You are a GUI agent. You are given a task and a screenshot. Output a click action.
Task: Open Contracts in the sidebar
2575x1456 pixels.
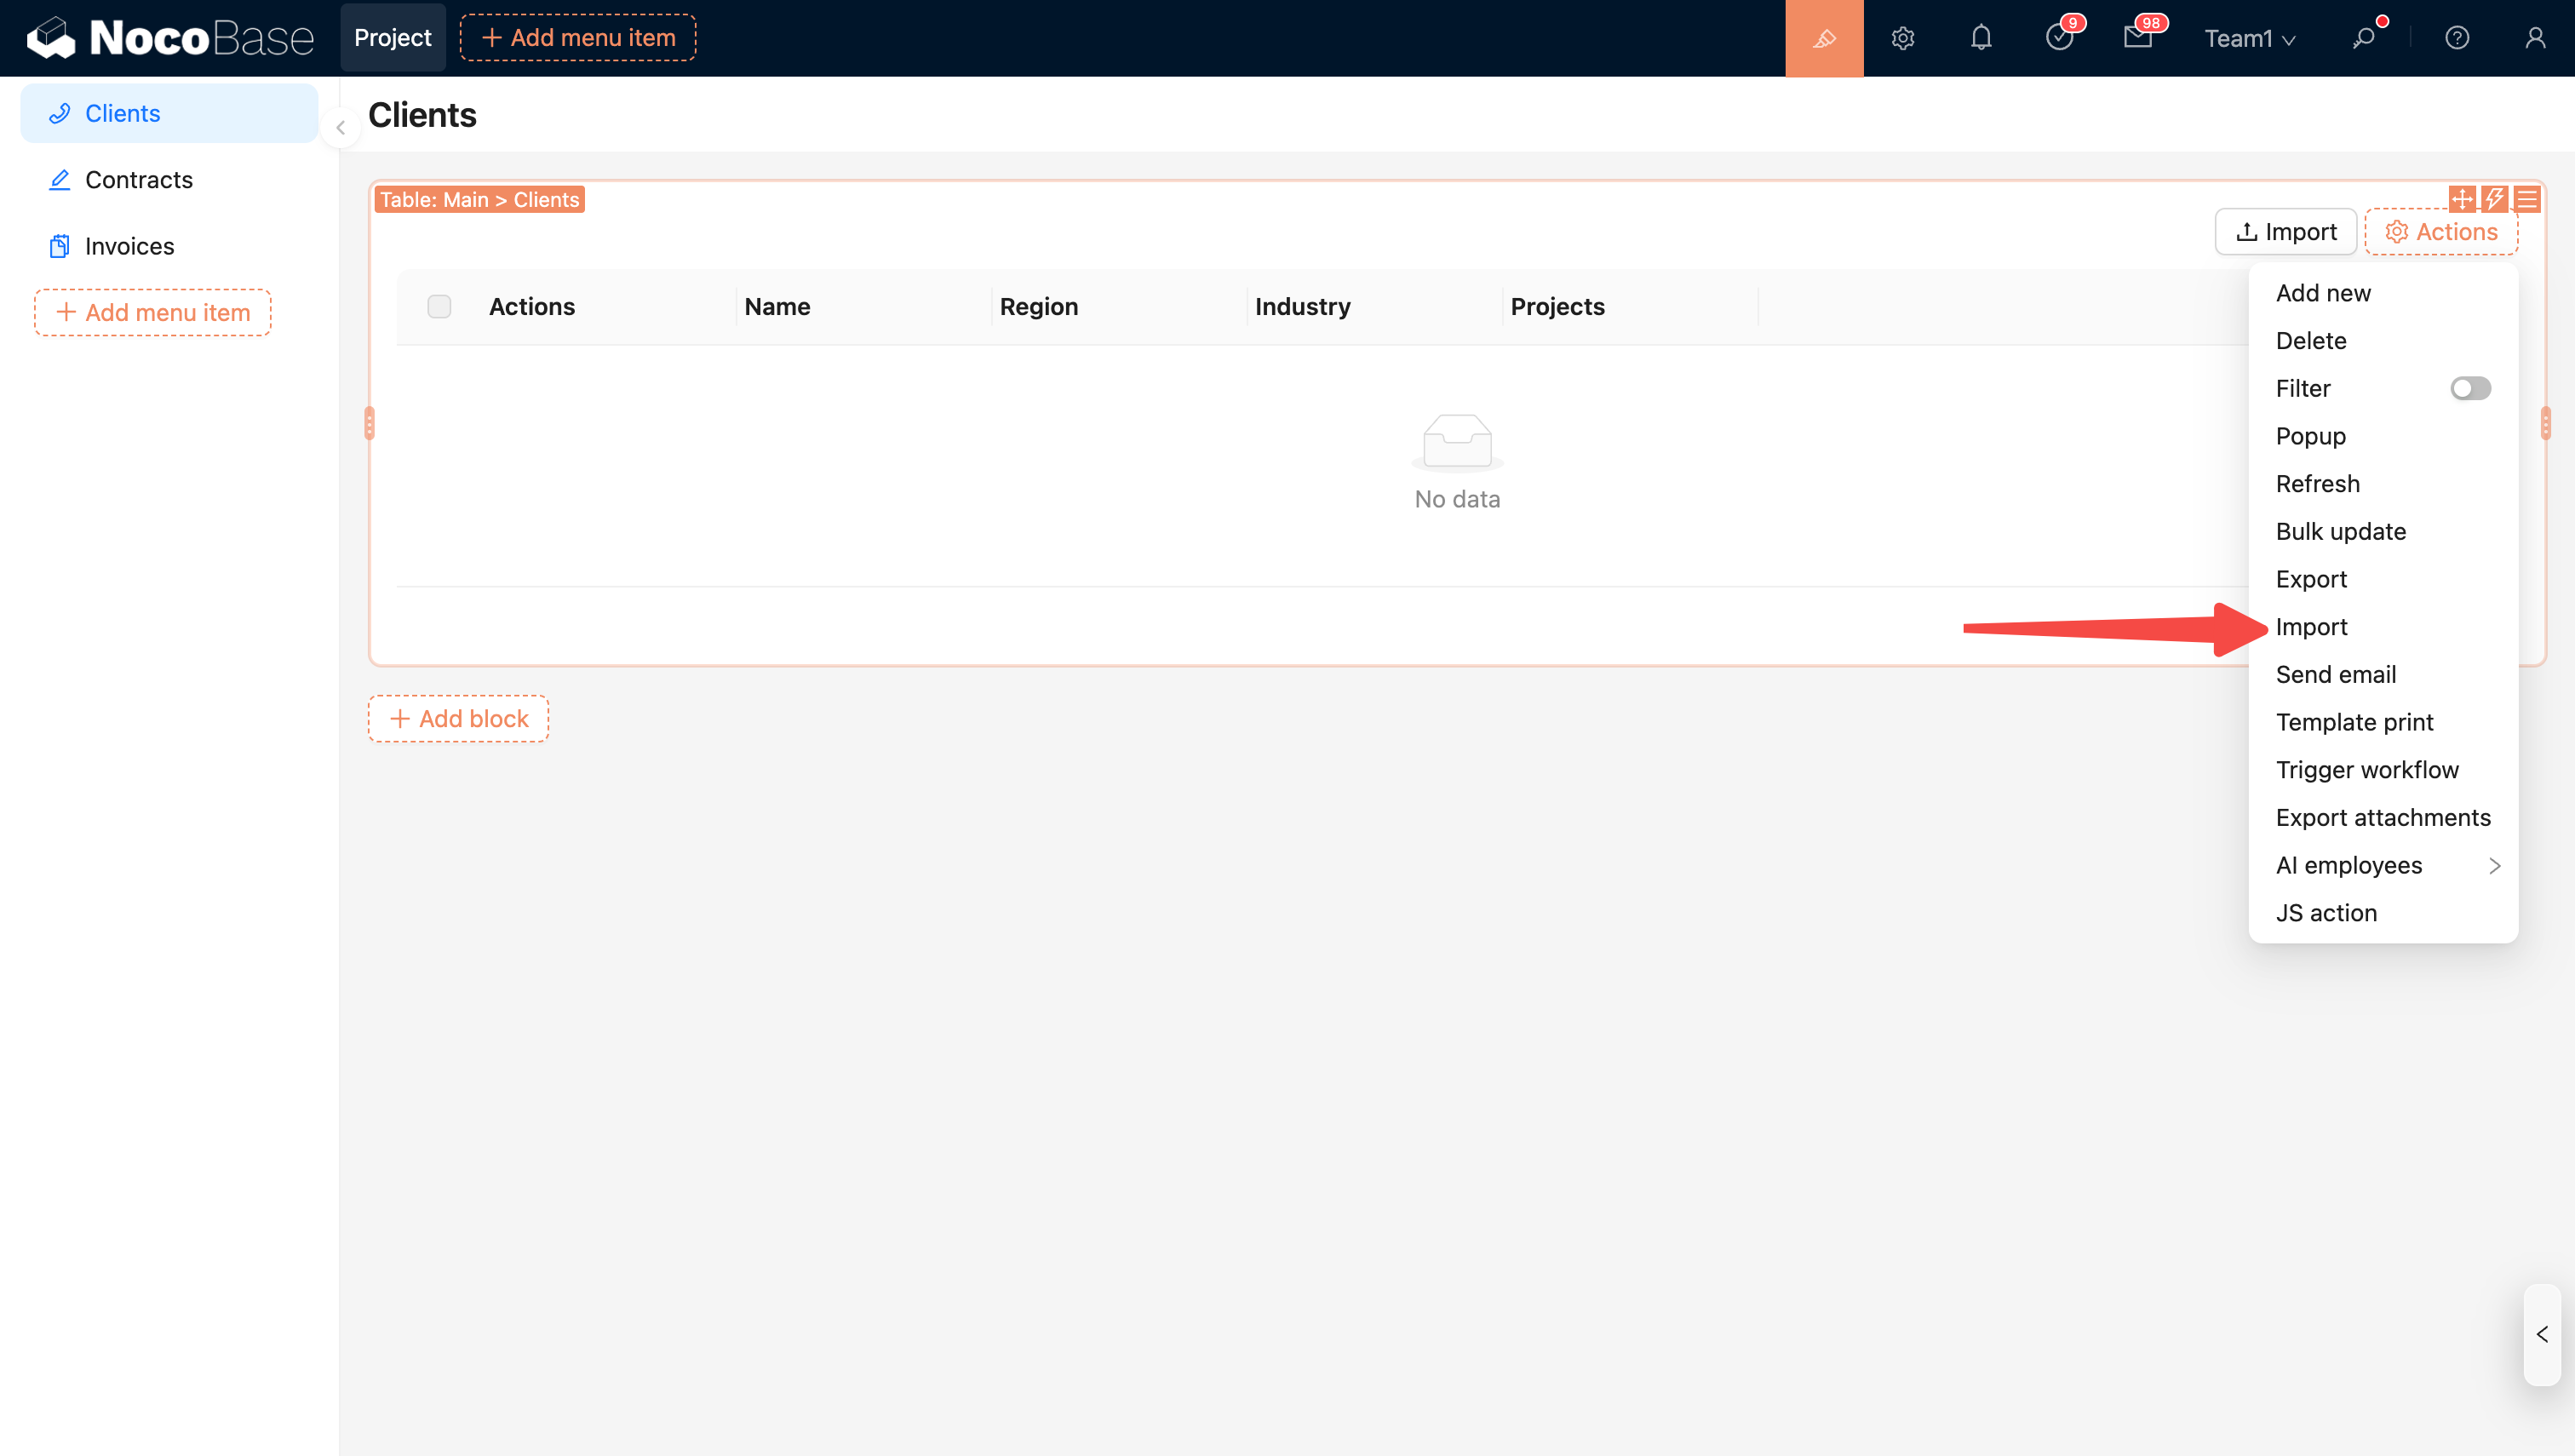coord(139,180)
